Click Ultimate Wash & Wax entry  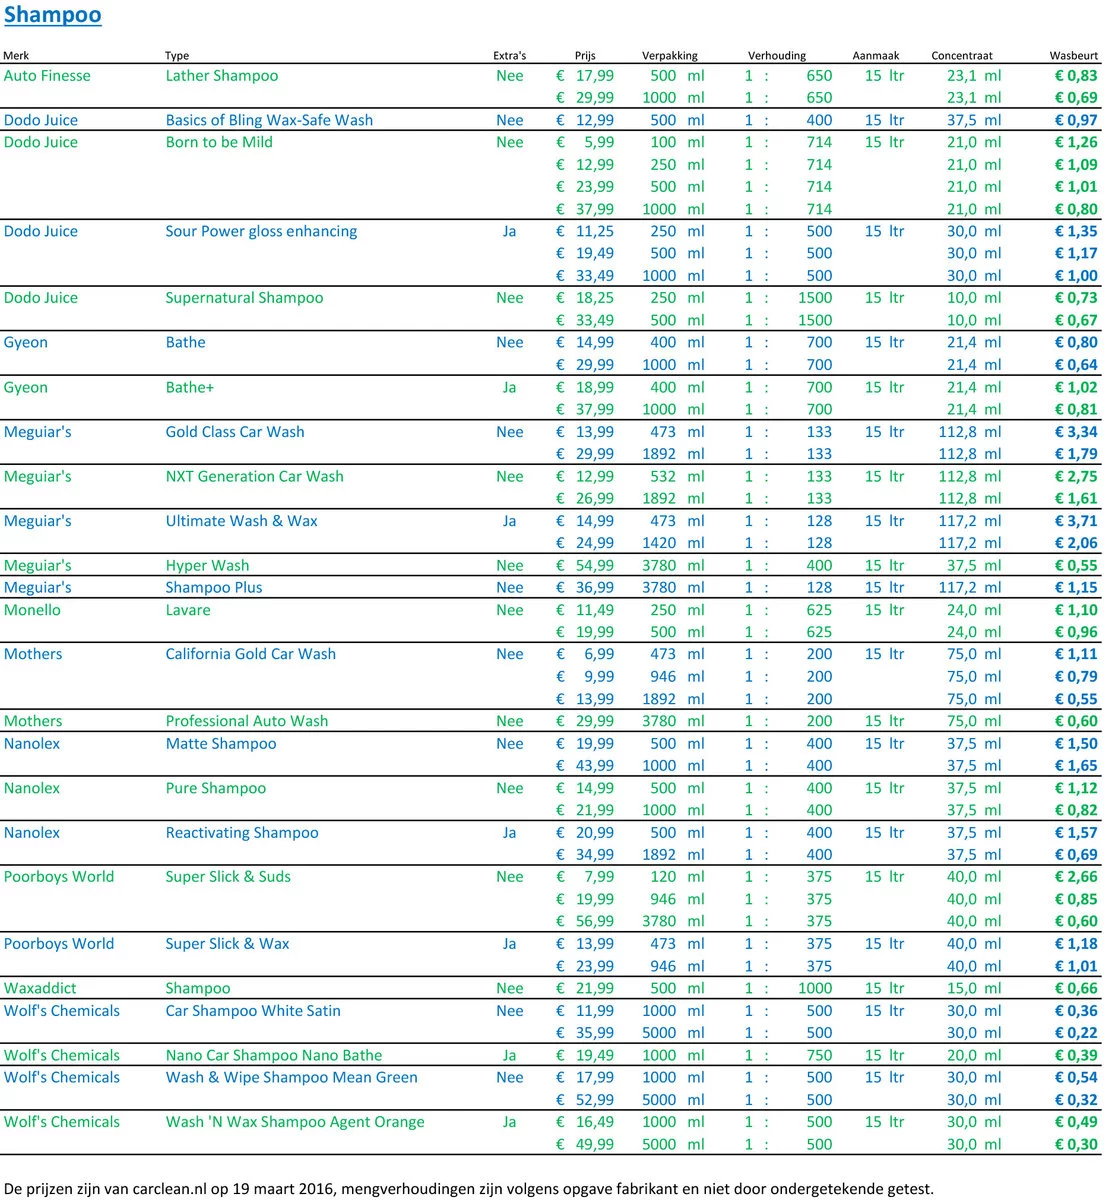coord(241,521)
